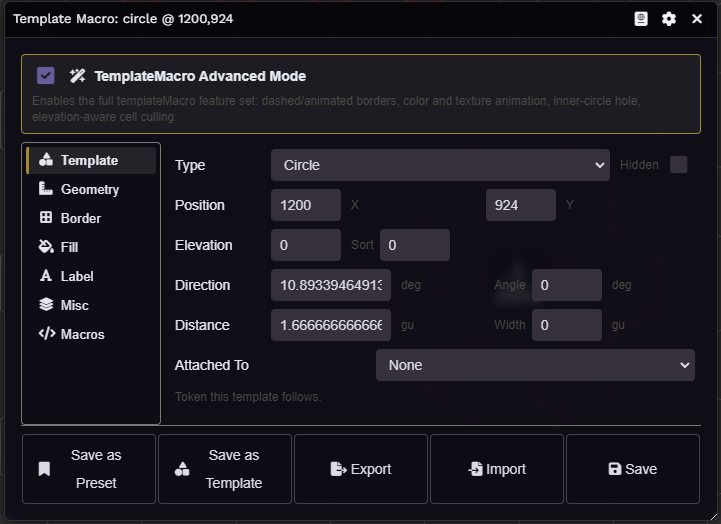Export the template

pos(361,469)
